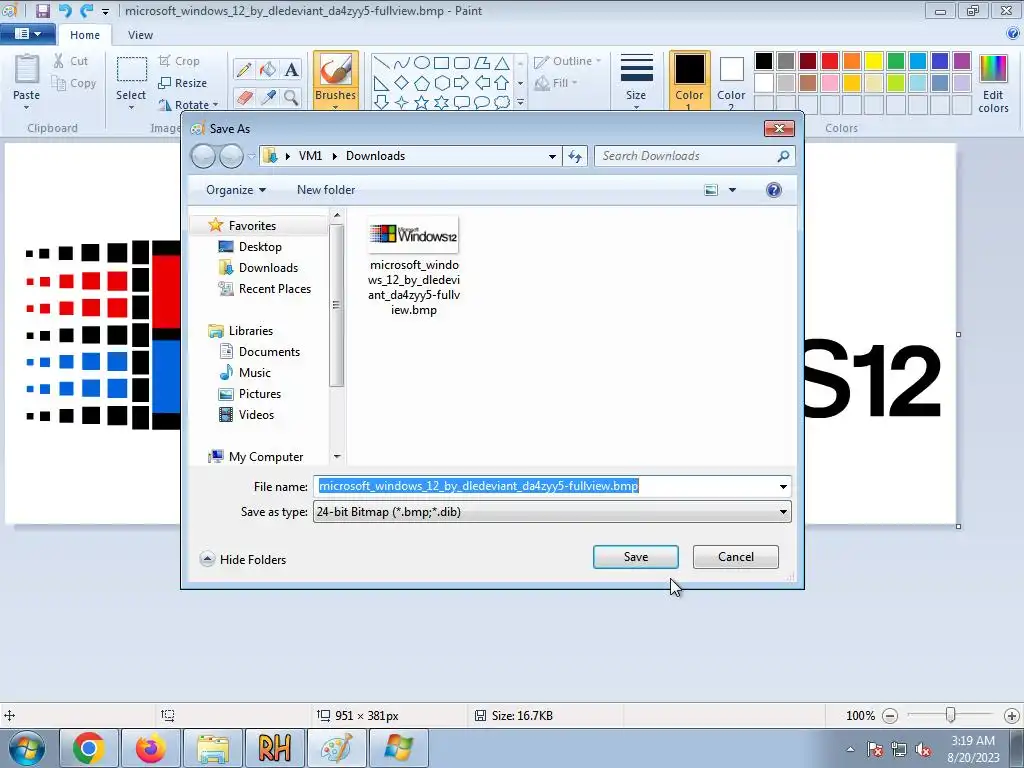Pick the yellow color swatch
The width and height of the screenshot is (1024, 768).
[874, 61]
